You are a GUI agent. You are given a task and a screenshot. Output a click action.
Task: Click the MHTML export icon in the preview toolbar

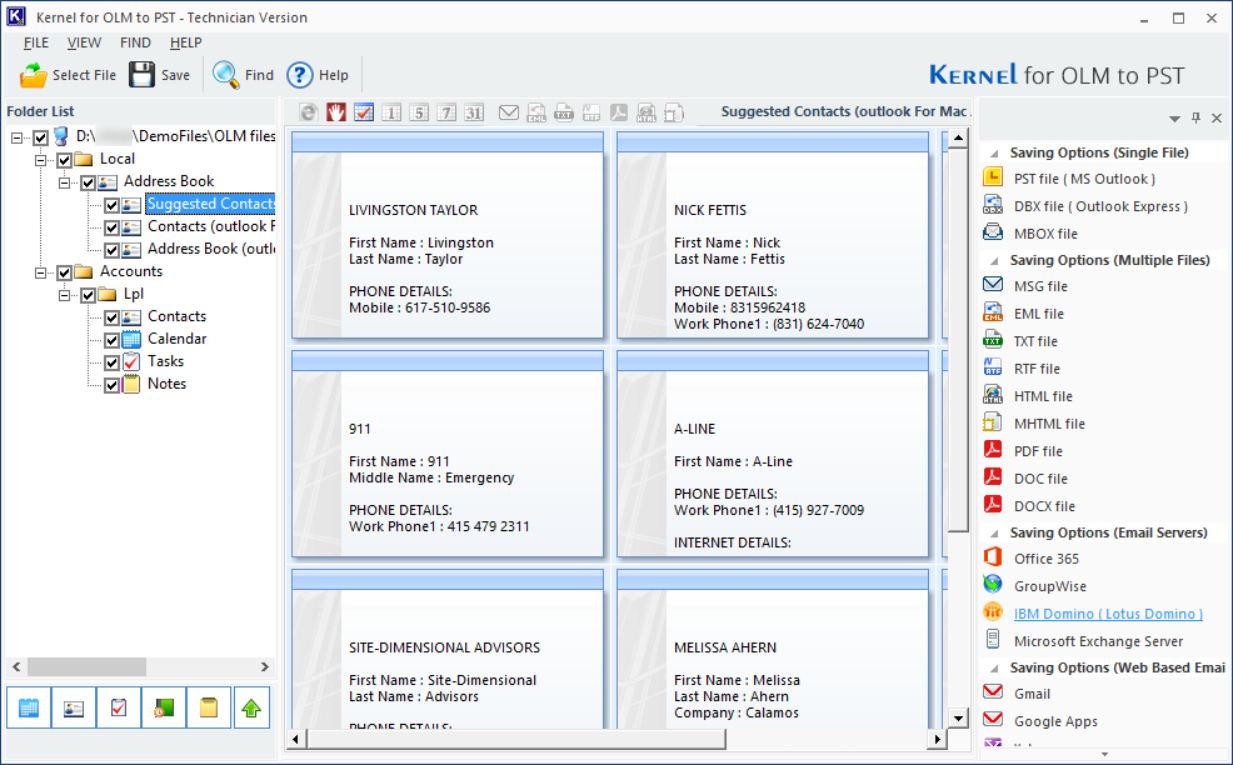674,113
